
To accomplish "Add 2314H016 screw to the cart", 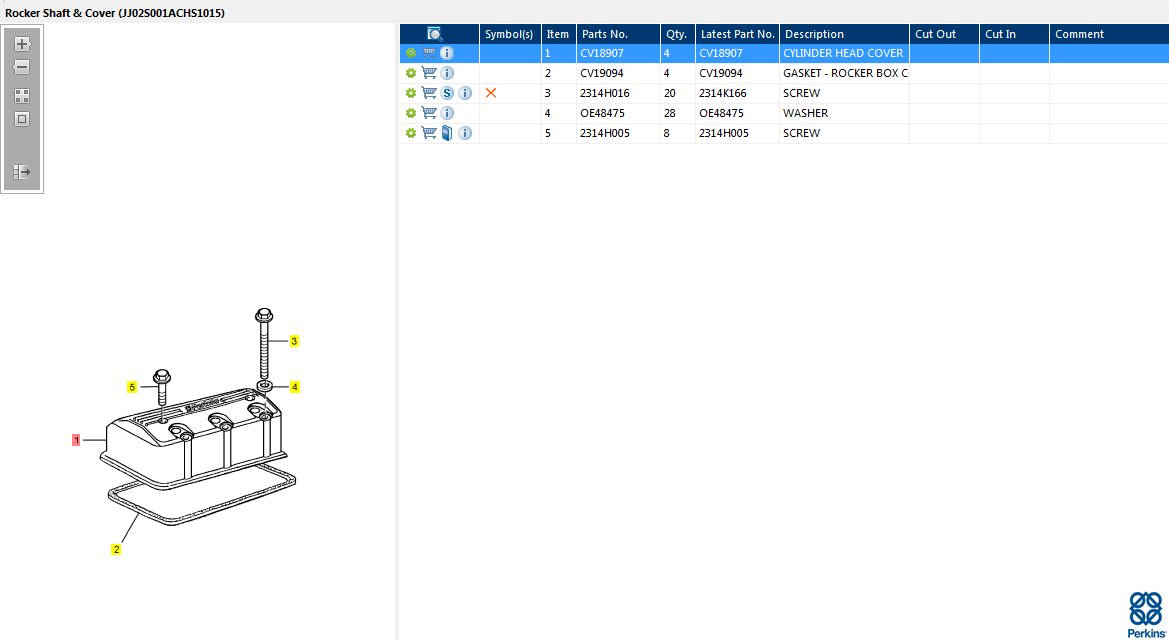I will [x=429, y=93].
